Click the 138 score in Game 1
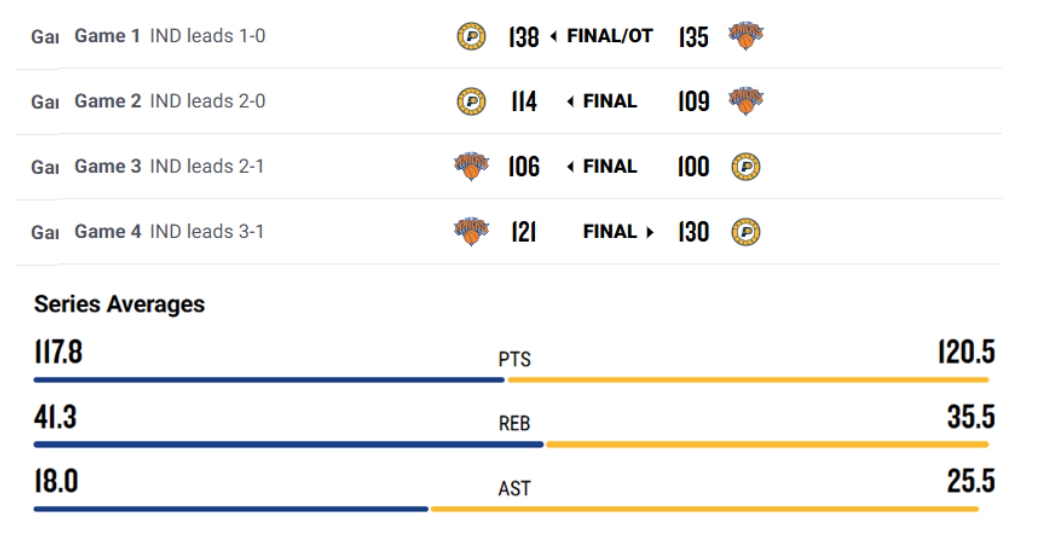Viewport: 1037px width, 533px height. tap(524, 36)
